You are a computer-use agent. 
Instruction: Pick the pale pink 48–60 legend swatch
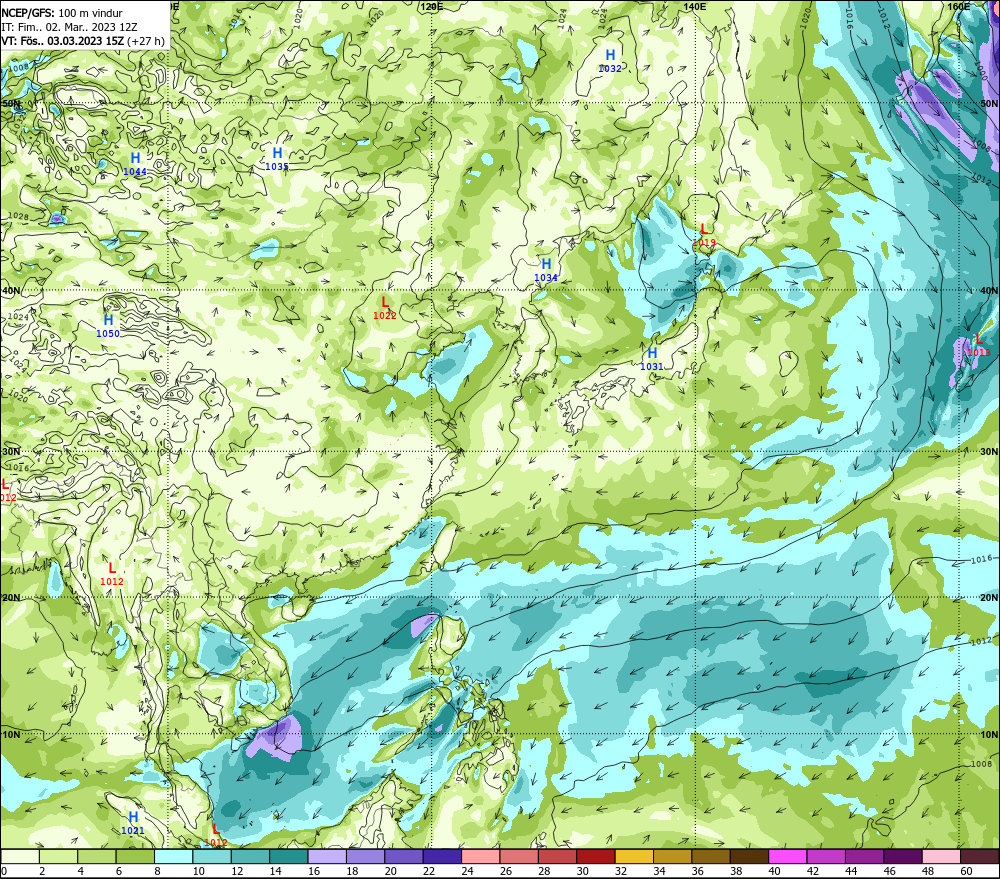coord(941,857)
